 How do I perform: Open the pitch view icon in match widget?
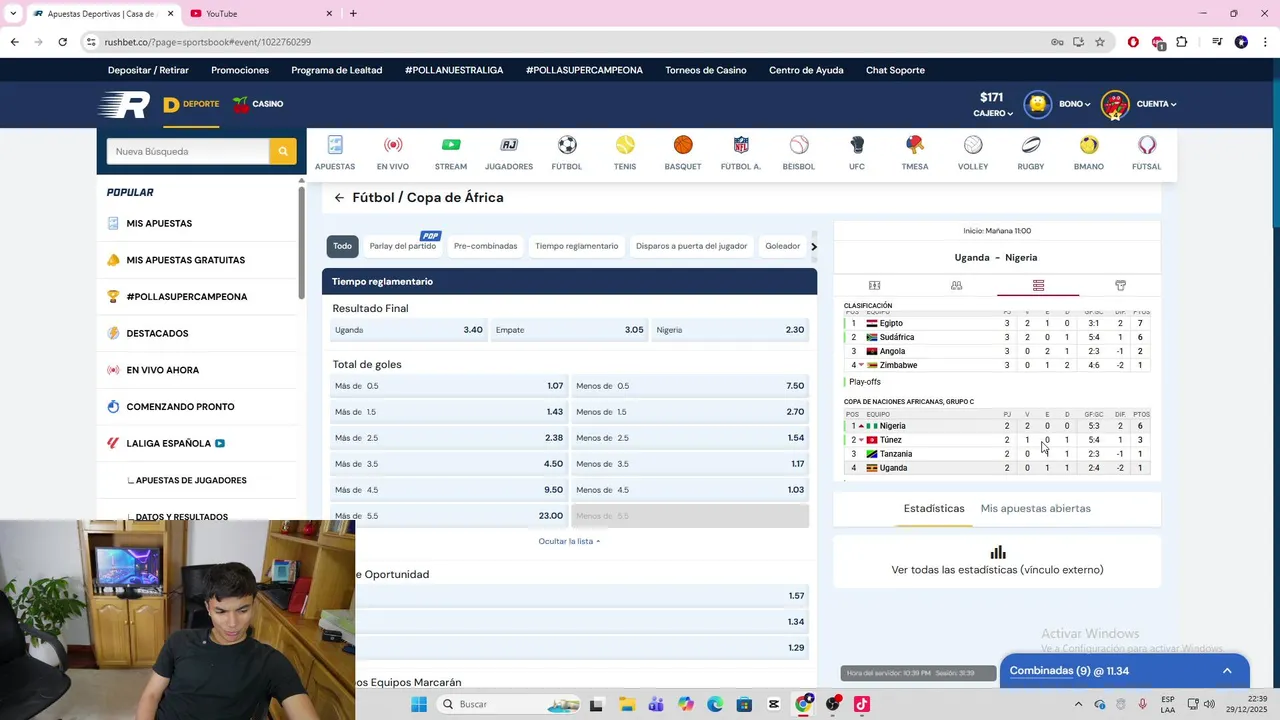874,286
